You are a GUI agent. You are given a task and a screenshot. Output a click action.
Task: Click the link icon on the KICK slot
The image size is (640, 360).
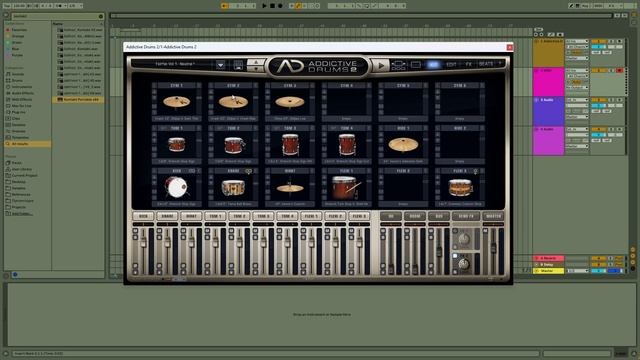(191, 171)
